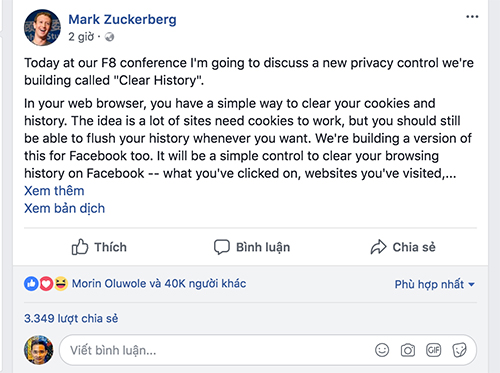Open the GIF picker in comment box

(x=433, y=350)
